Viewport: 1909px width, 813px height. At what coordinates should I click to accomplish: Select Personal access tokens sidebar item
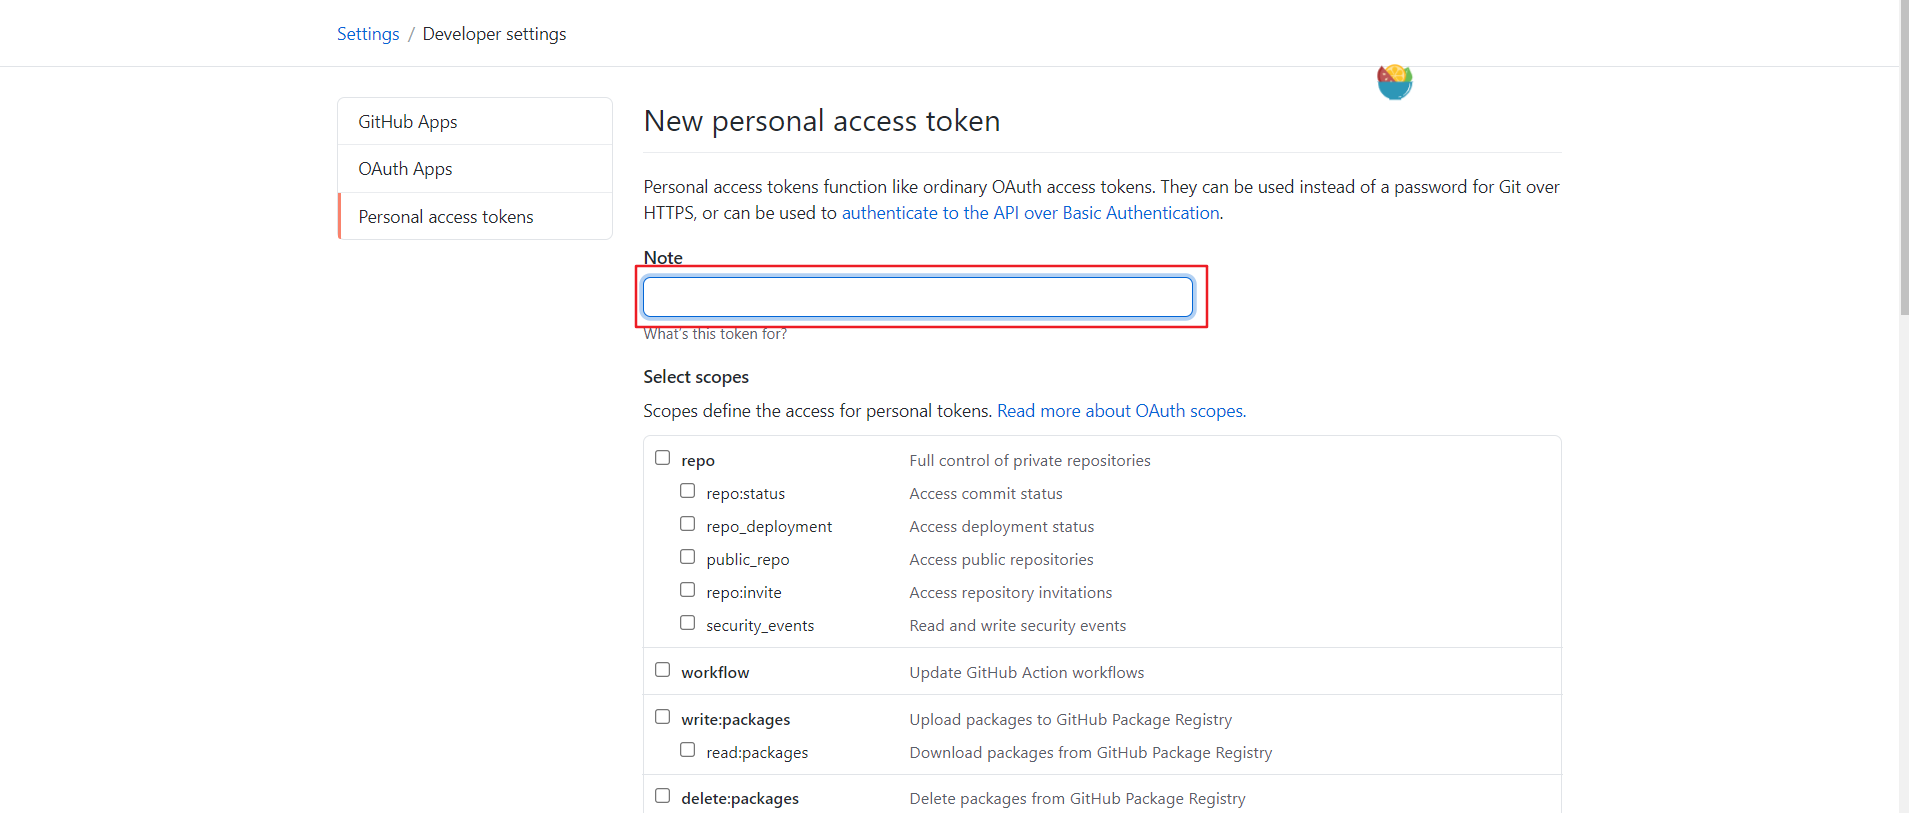click(x=475, y=217)
